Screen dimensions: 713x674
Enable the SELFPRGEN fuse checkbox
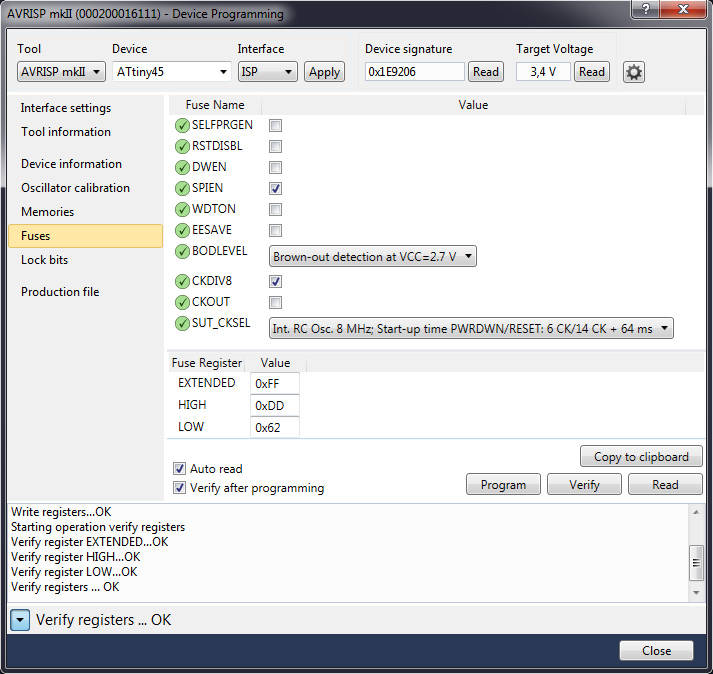[x=275, y=125]
